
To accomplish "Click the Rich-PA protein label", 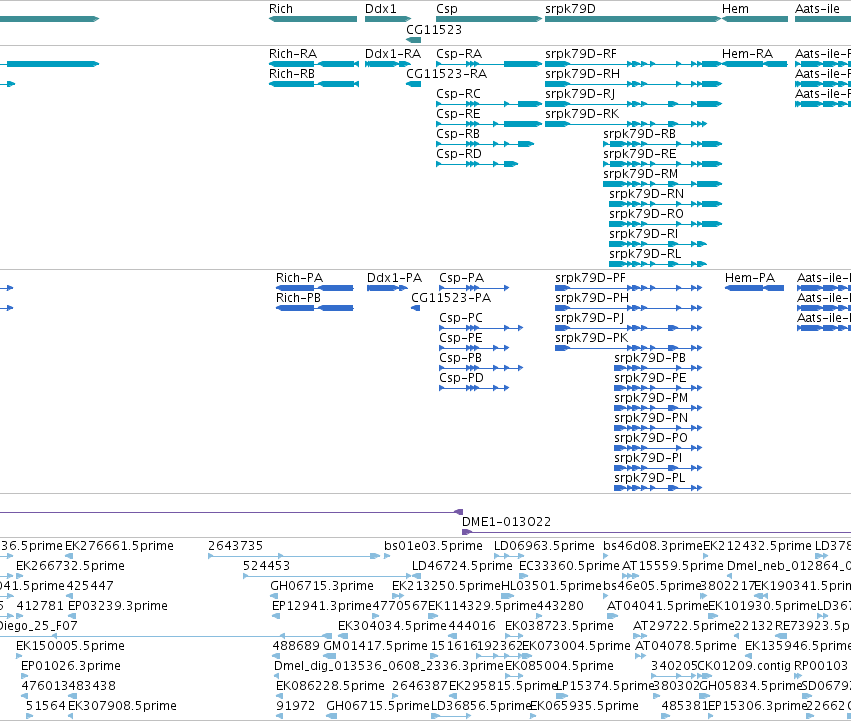I will point(300,278).
